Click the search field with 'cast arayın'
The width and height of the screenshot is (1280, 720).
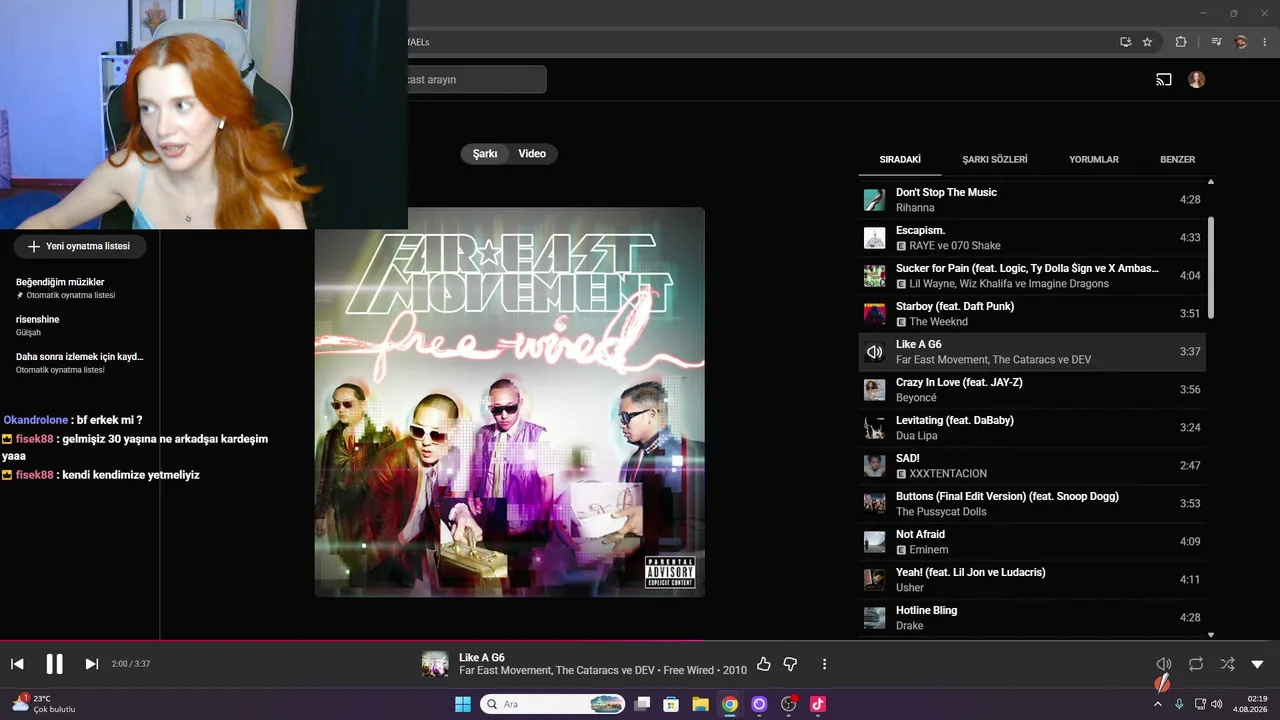click(476, 80)
